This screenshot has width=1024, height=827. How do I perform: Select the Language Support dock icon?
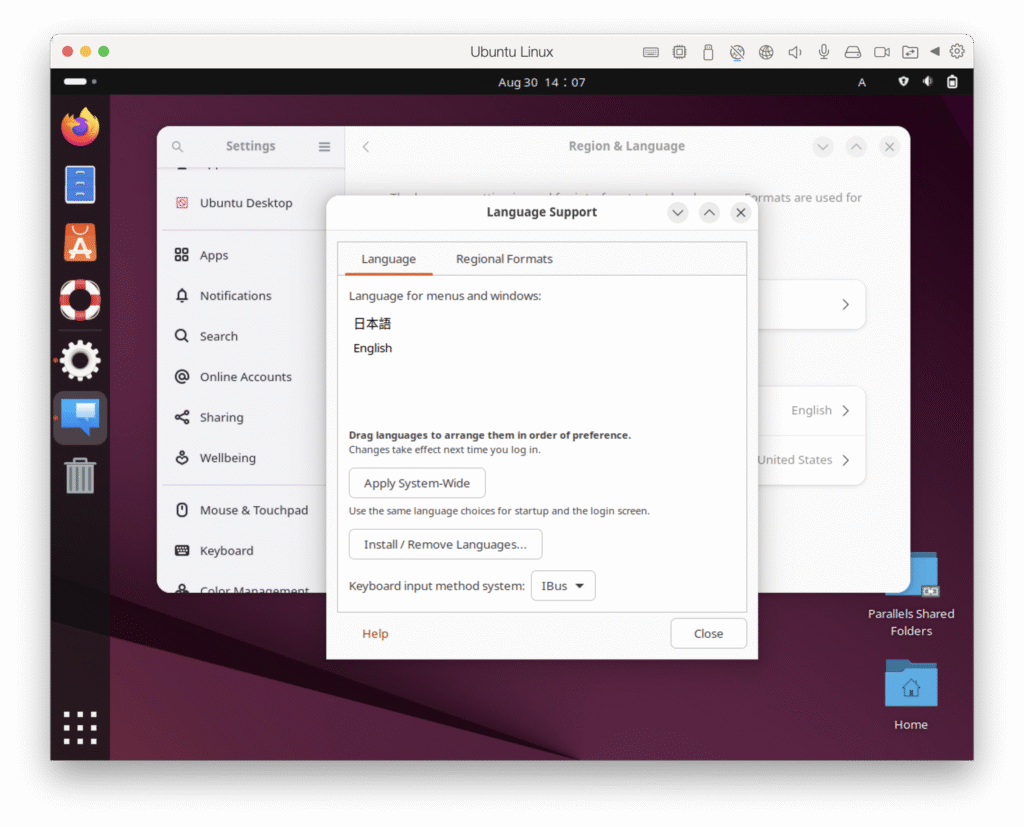pos(80,418)
